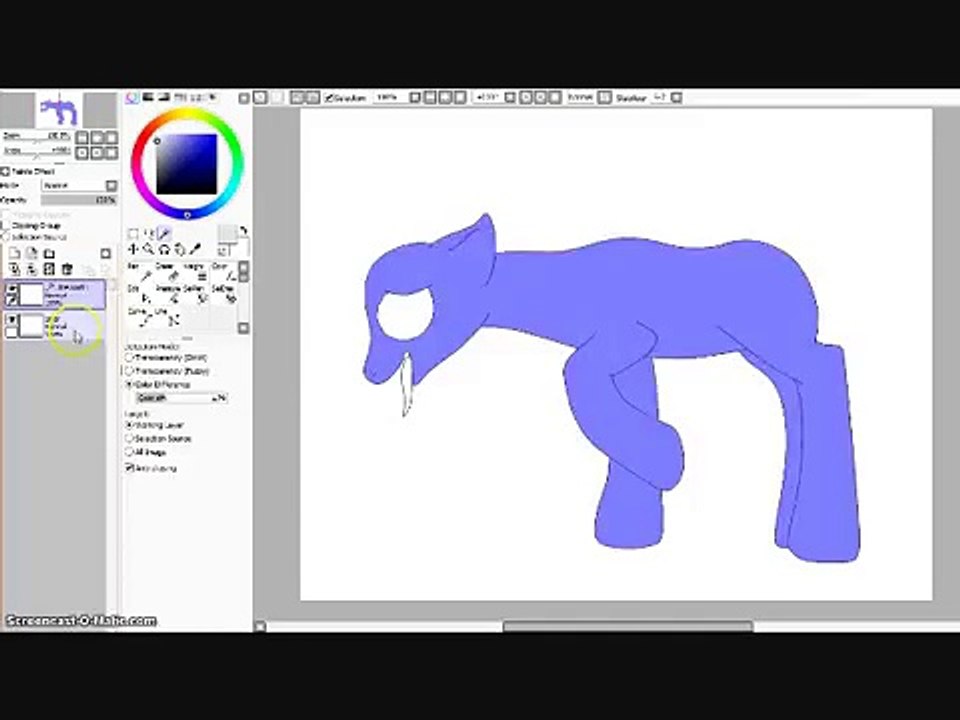Select Transparency (Strict) detection mode
Image resolution: width=960 pixels, height=720 pixels.
point(167,358)
